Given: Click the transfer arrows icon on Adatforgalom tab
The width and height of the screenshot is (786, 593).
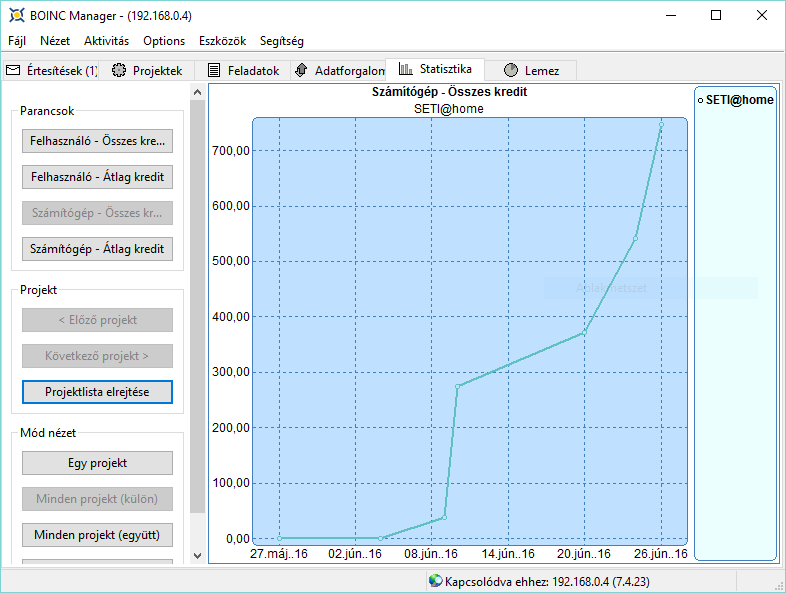Looking at the screenshot, I should [301, 70].
